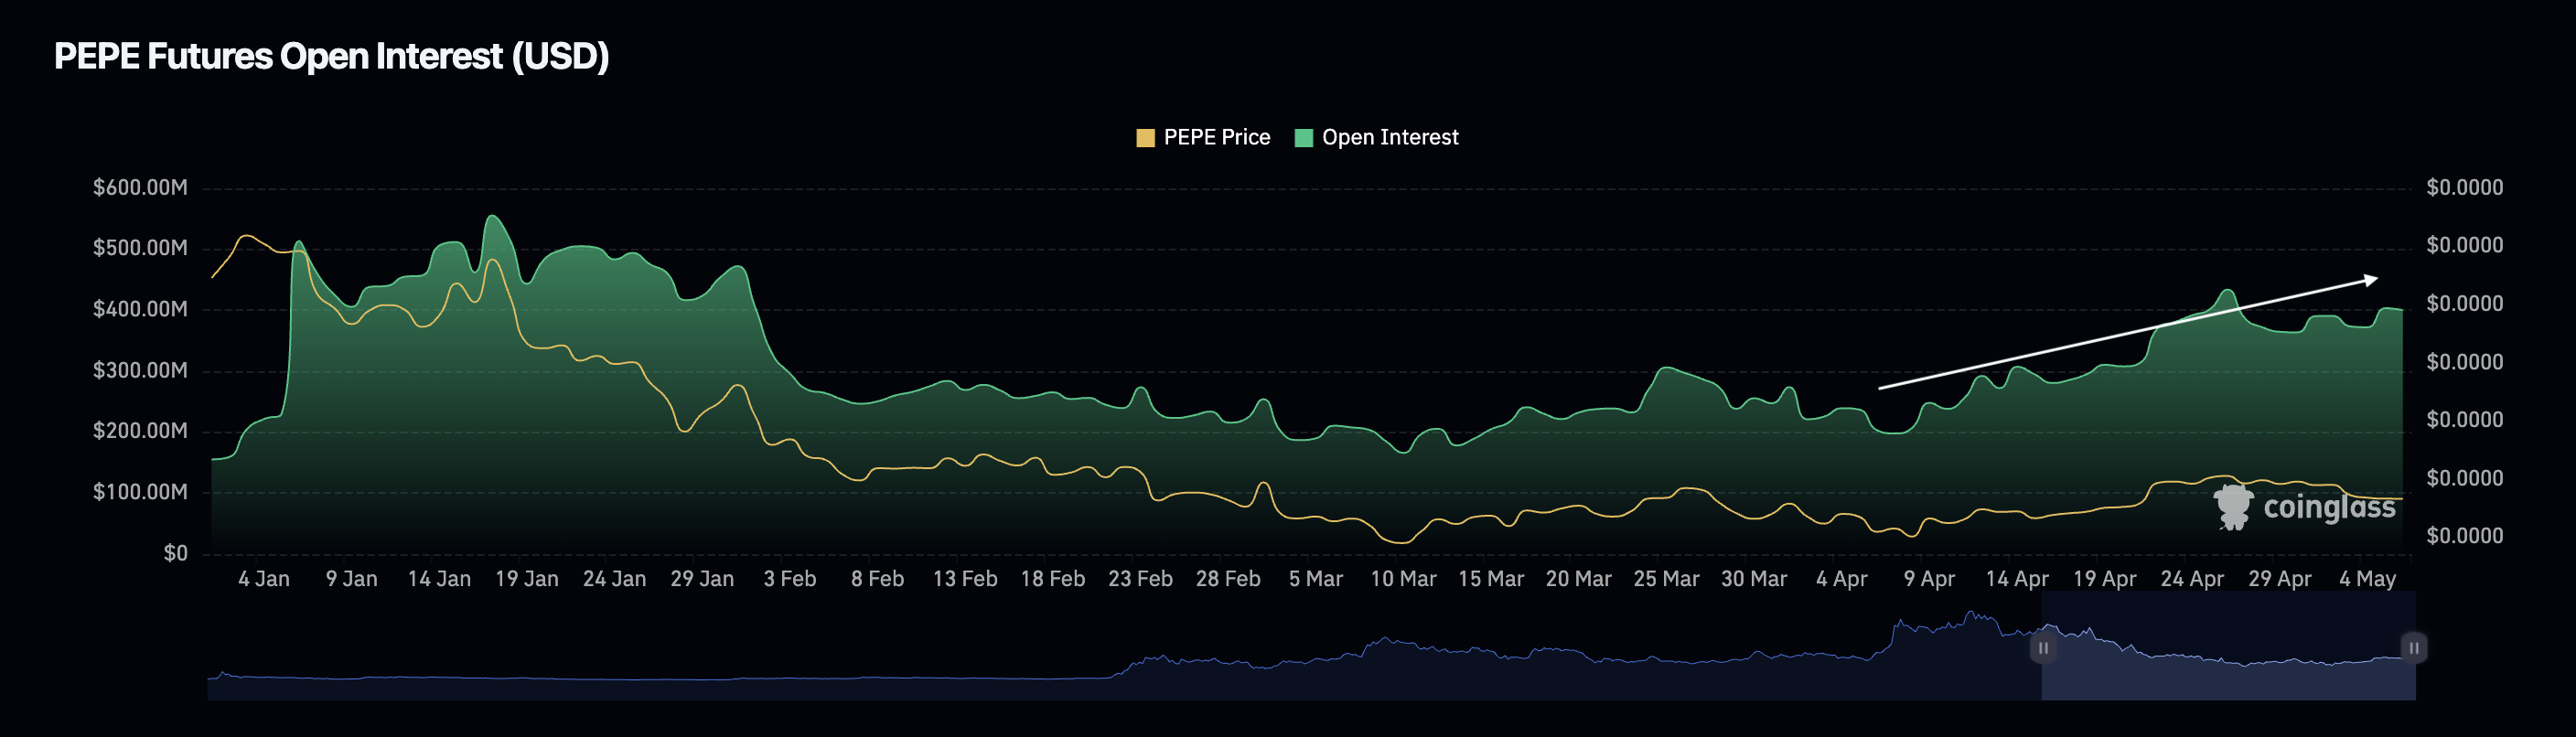Select the 10 Mar date label
This screenshot has height=737, width=2576.
tap(1402, 579)
